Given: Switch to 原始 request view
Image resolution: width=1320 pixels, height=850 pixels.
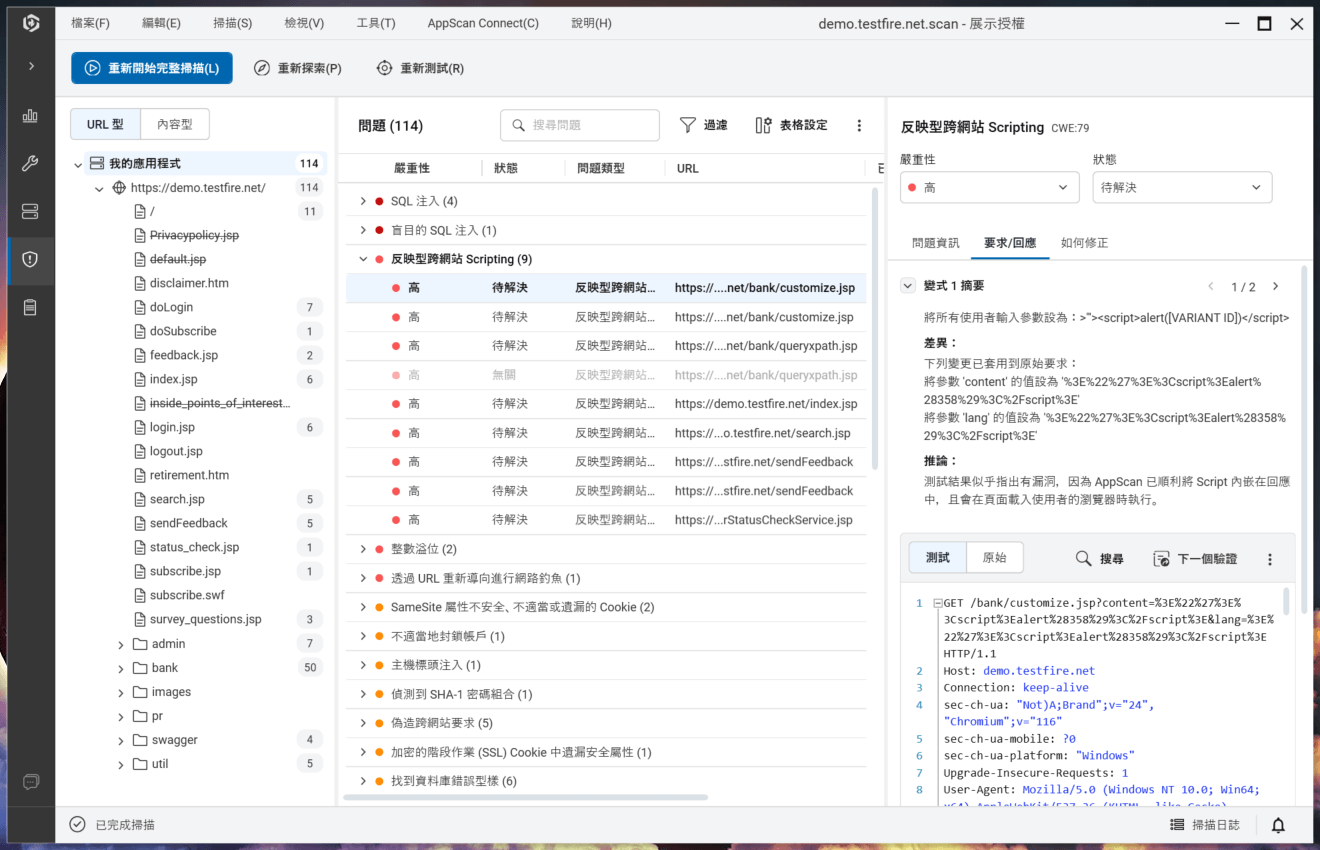Looking at the screenshot, I should tap(995, 558).
